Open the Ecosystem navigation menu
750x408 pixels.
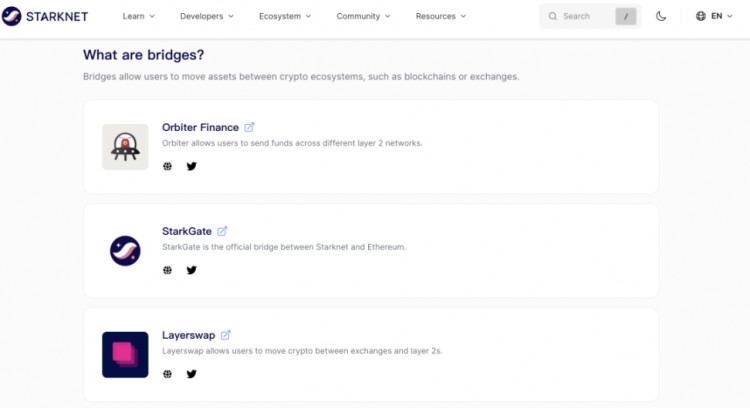(x=285, y=16)
